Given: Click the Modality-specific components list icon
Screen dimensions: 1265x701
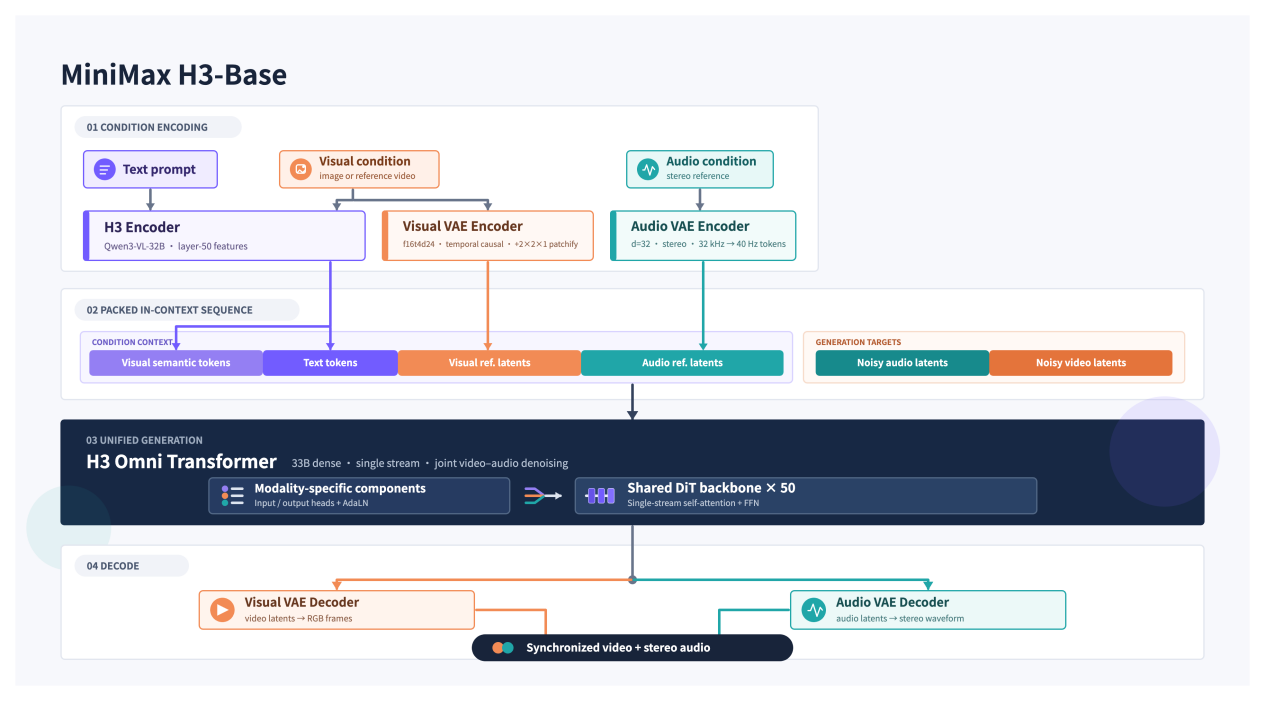Looking at the screenshot, I should click(233, 495).
